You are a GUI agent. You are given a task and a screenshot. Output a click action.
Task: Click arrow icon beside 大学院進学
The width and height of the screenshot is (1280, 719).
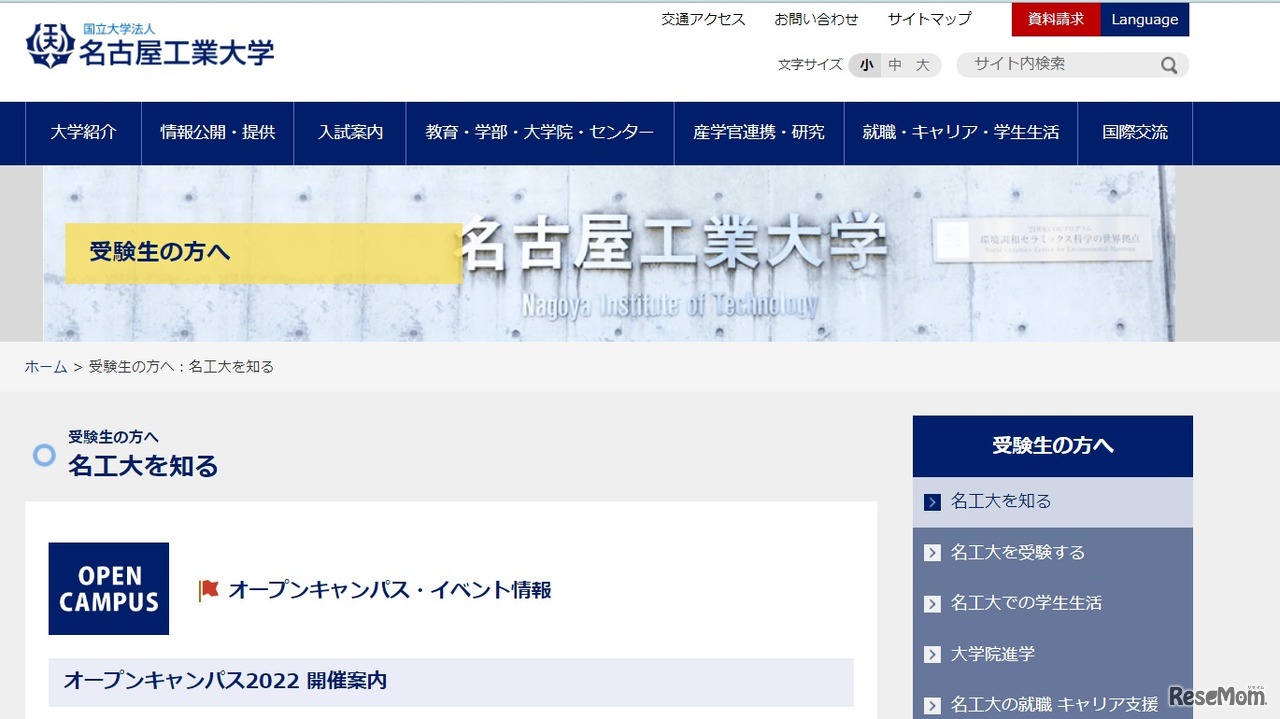[933, 655]
